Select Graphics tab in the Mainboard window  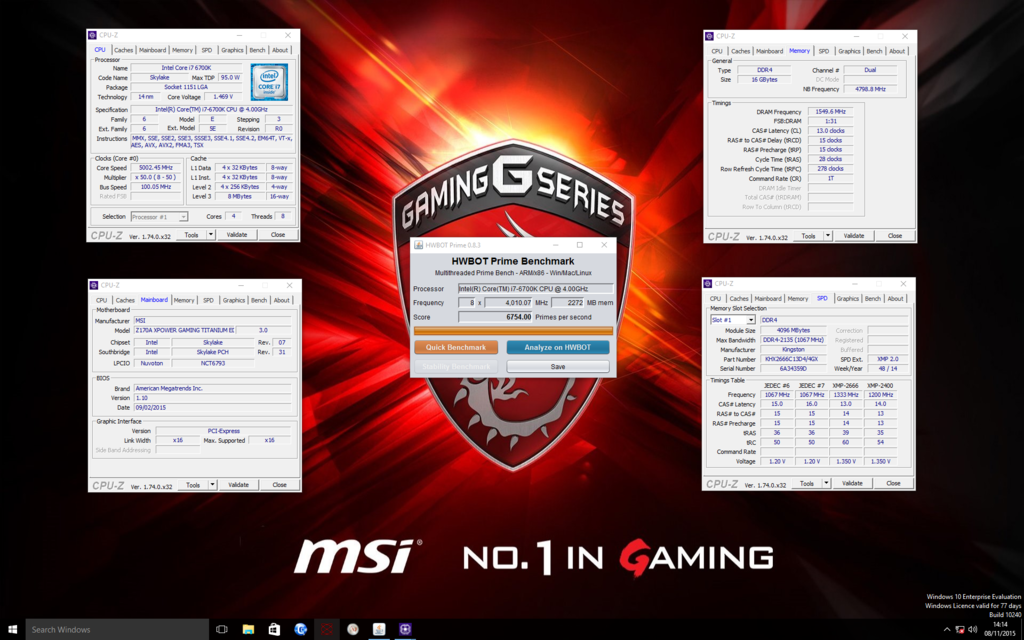[x=233, y=300]
